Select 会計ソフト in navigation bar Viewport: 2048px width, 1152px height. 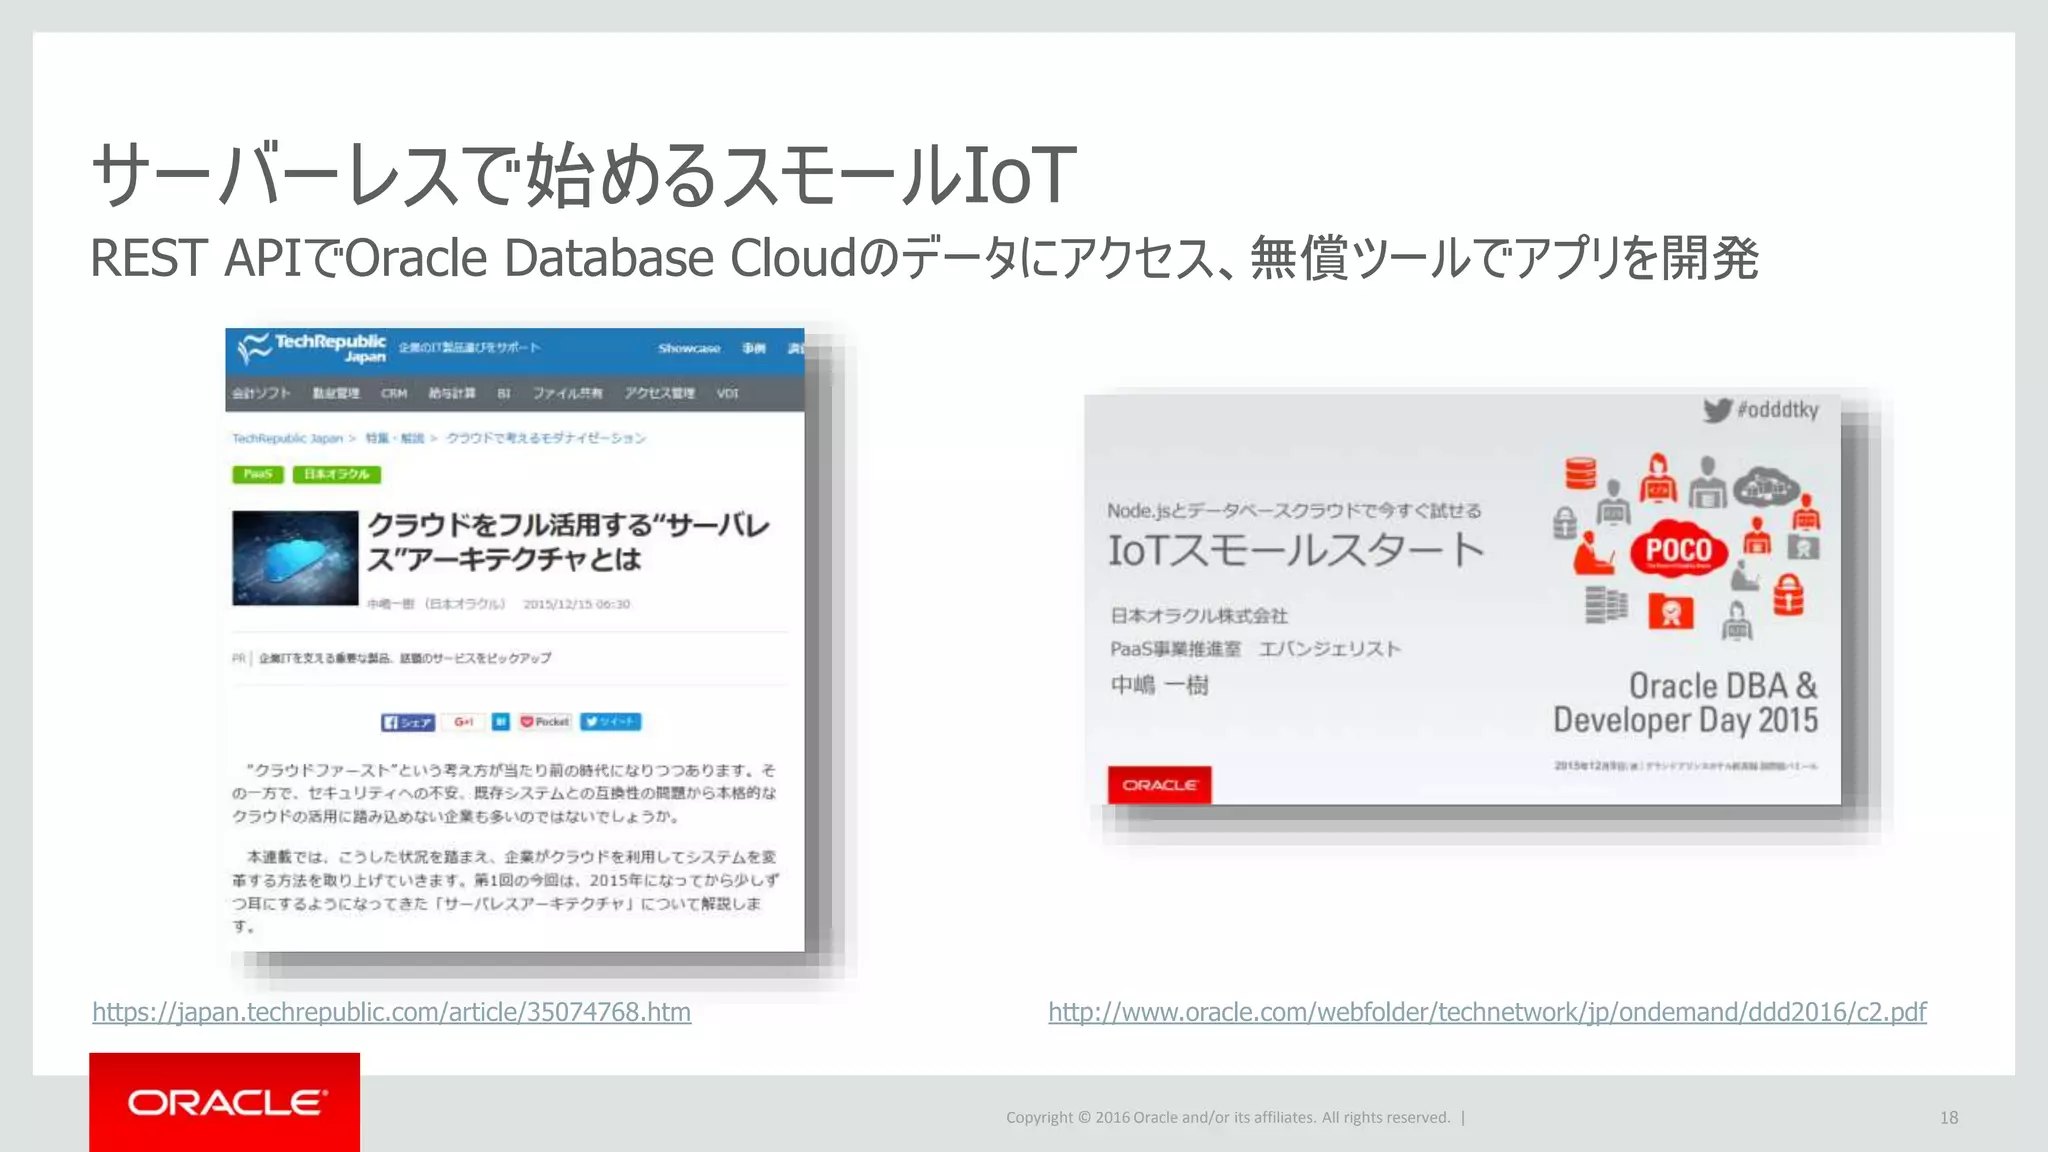coord(261,394)
